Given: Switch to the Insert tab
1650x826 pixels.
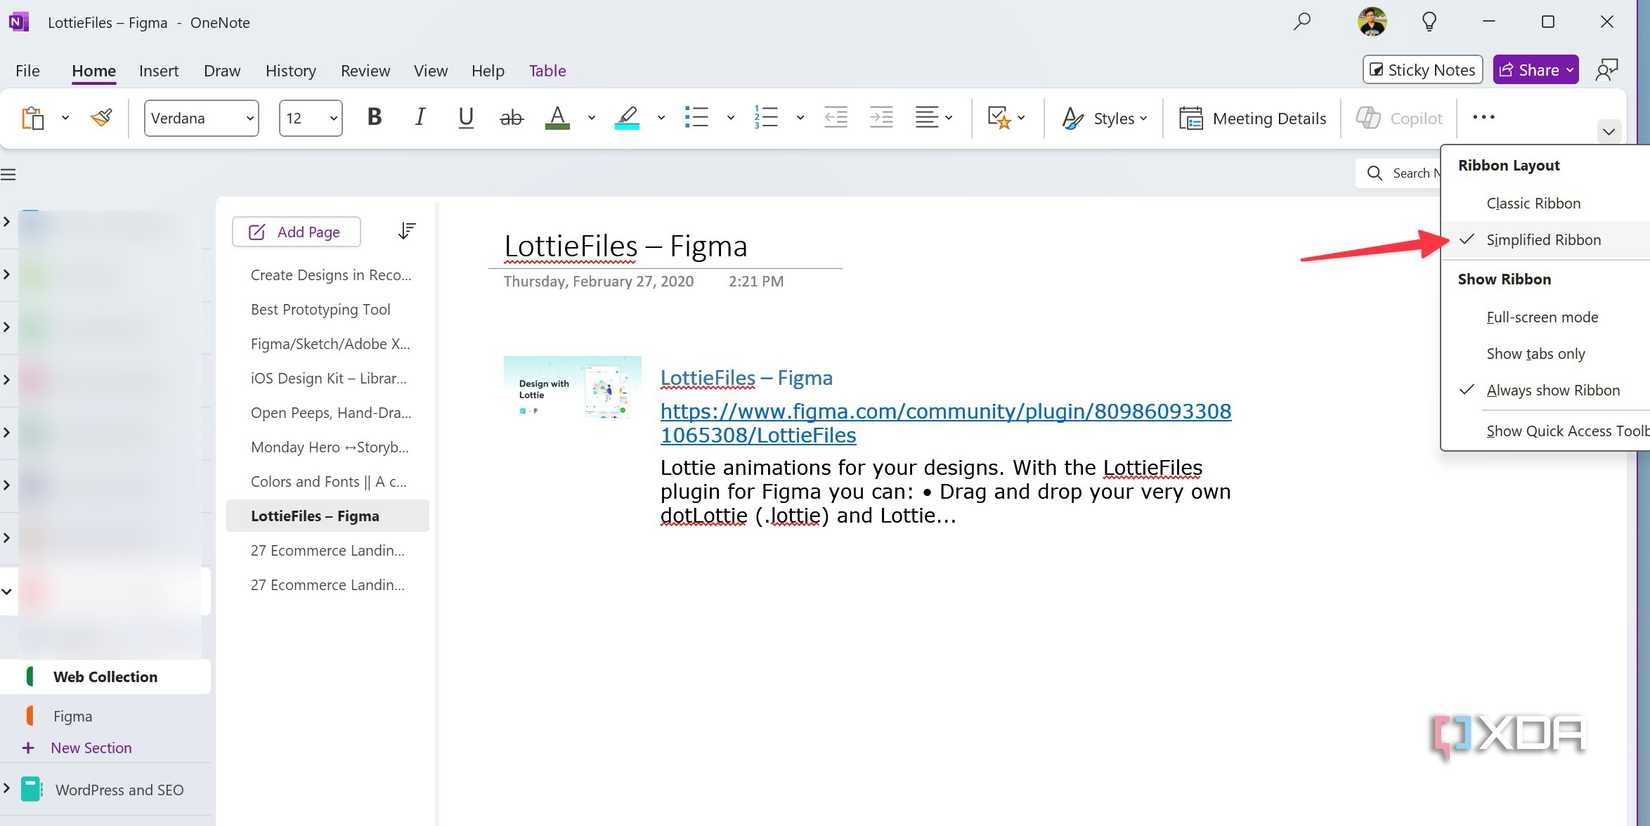Looking at the screenshot, I should (x=159, y=70).
